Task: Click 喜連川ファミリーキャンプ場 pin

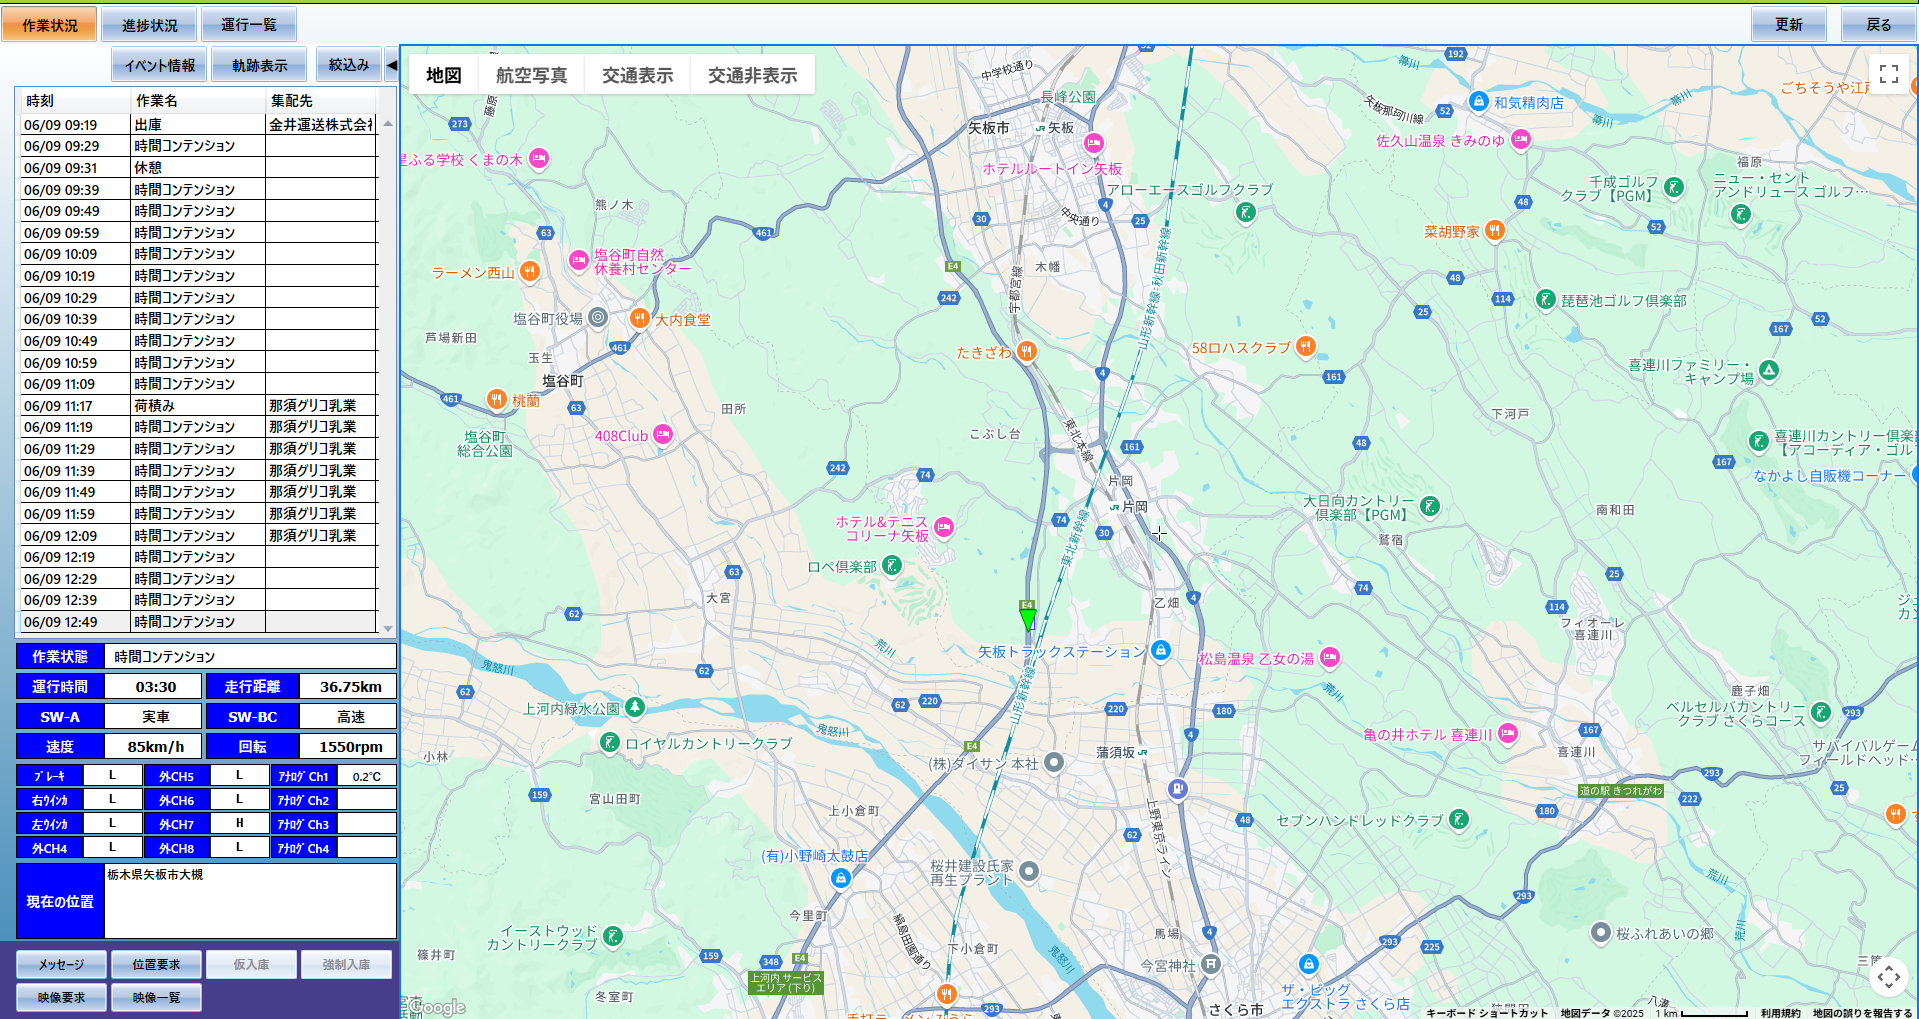Action: (x=1769, y=370)
